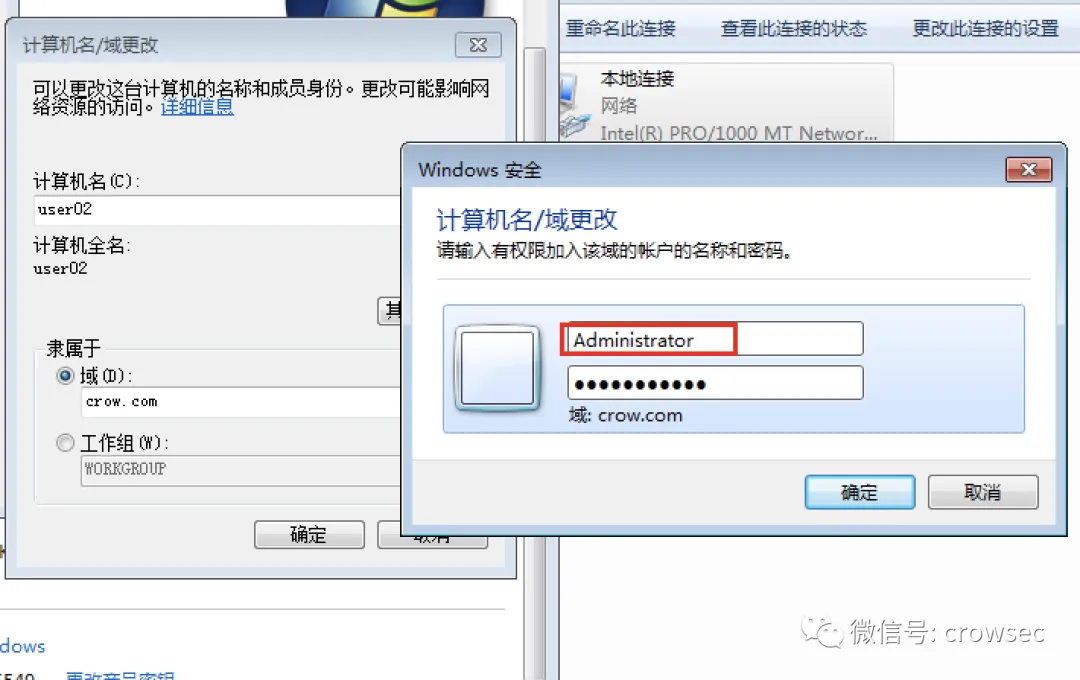
Task: Open the 详细信息 link
Action: point(197,107)
